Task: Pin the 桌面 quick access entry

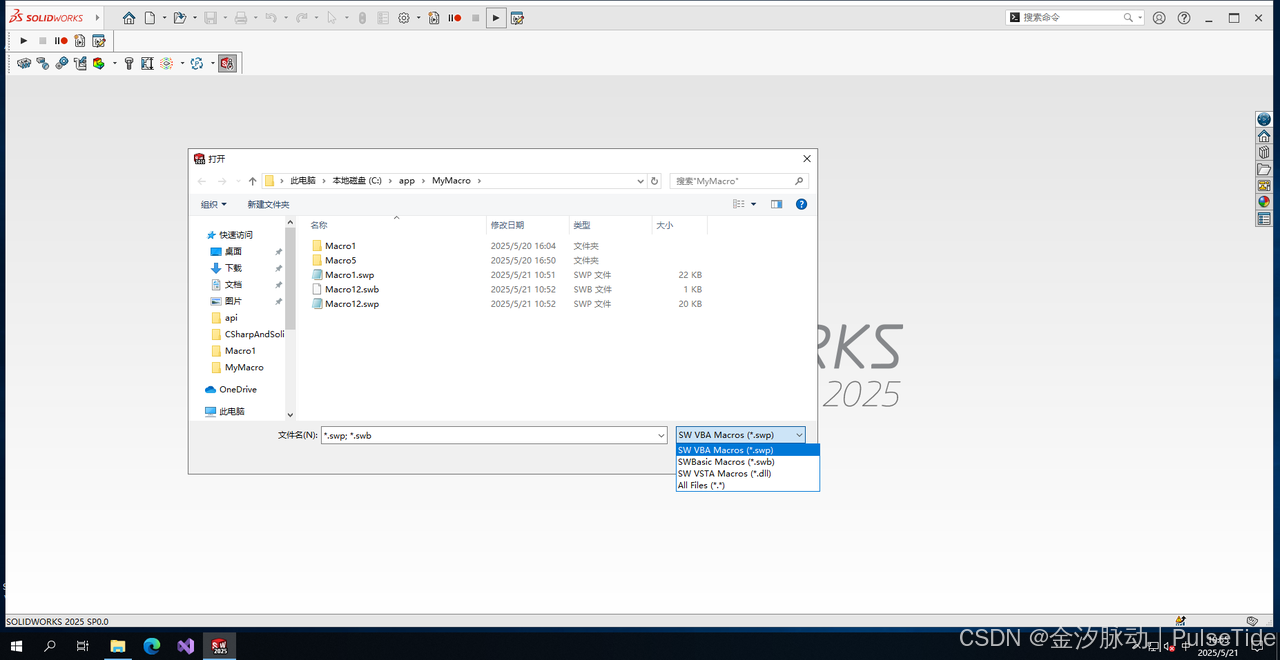Action: [x=277, y=251]
